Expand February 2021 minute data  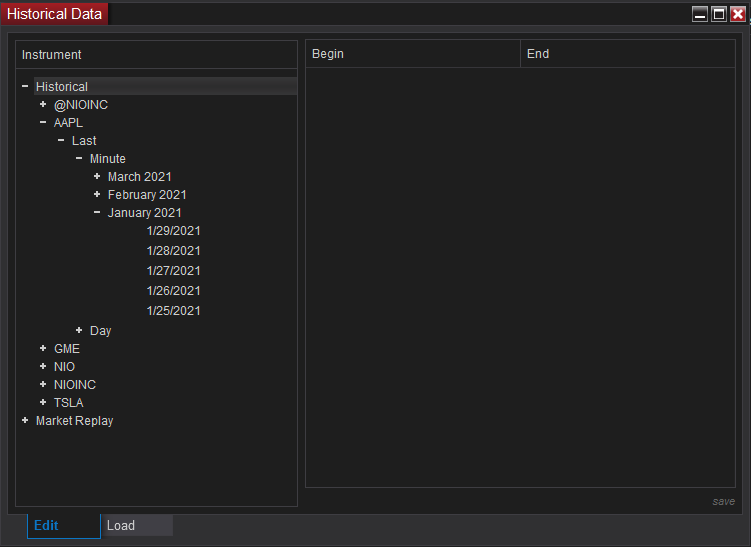click(x=97, y=194)
